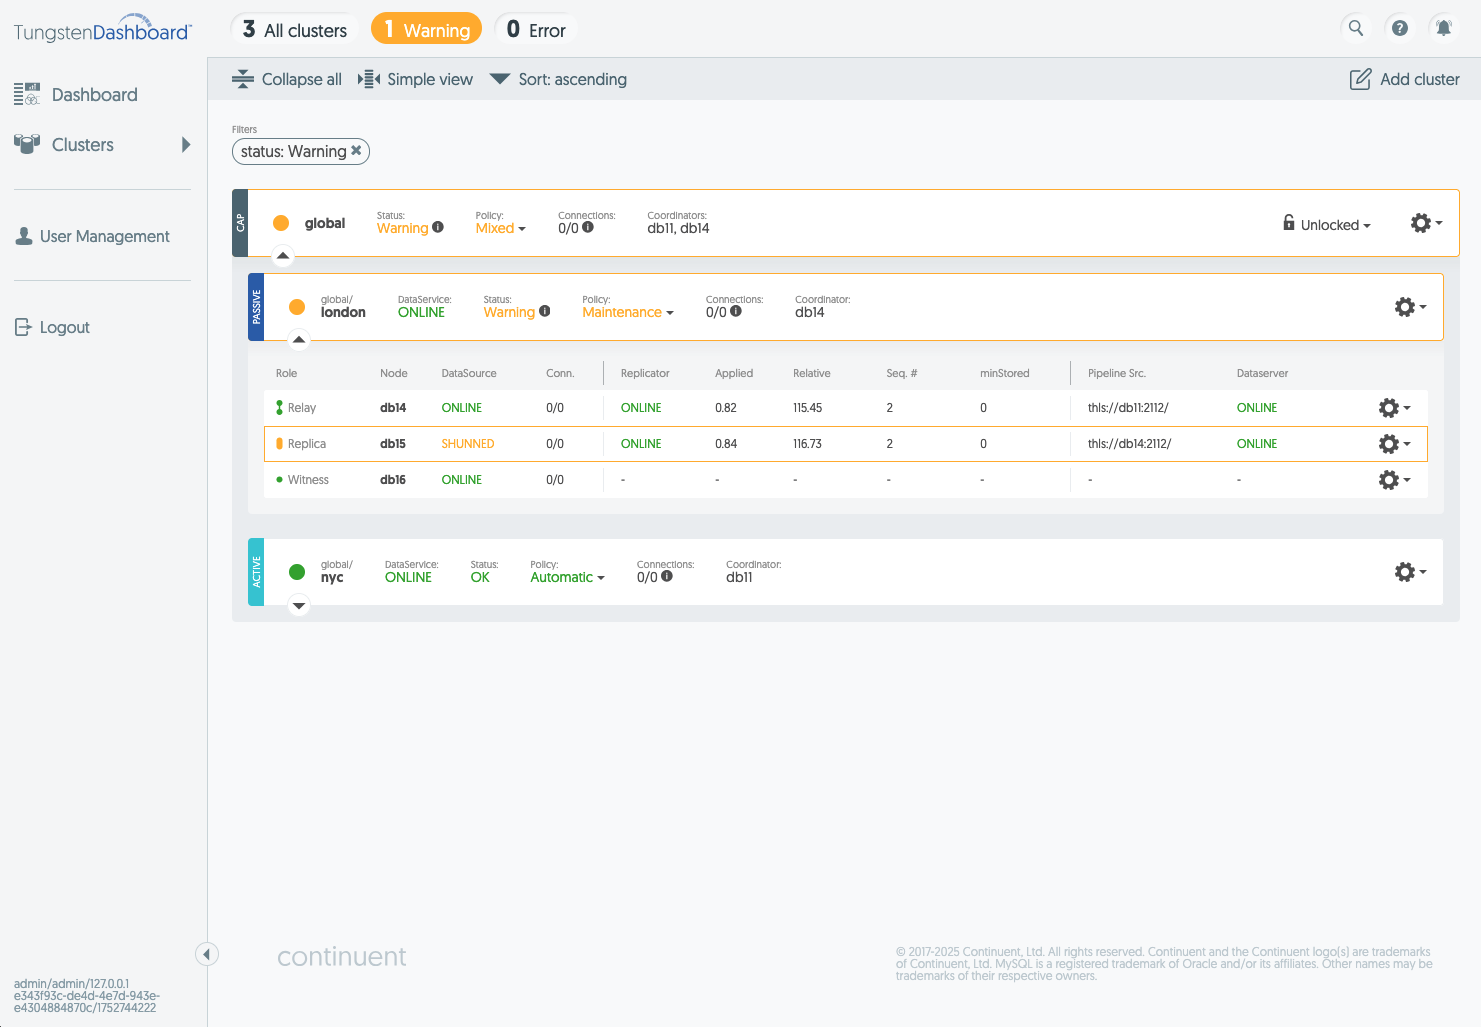Open the search magnifier icon
Image resolution: width=1481 pixels, height=1027 pixels.
click(1356, 28)
